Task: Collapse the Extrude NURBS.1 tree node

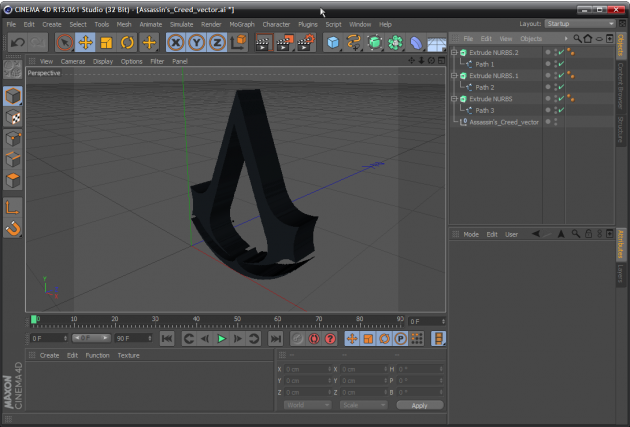Action: pyautogui.click(x=454, y=76)
